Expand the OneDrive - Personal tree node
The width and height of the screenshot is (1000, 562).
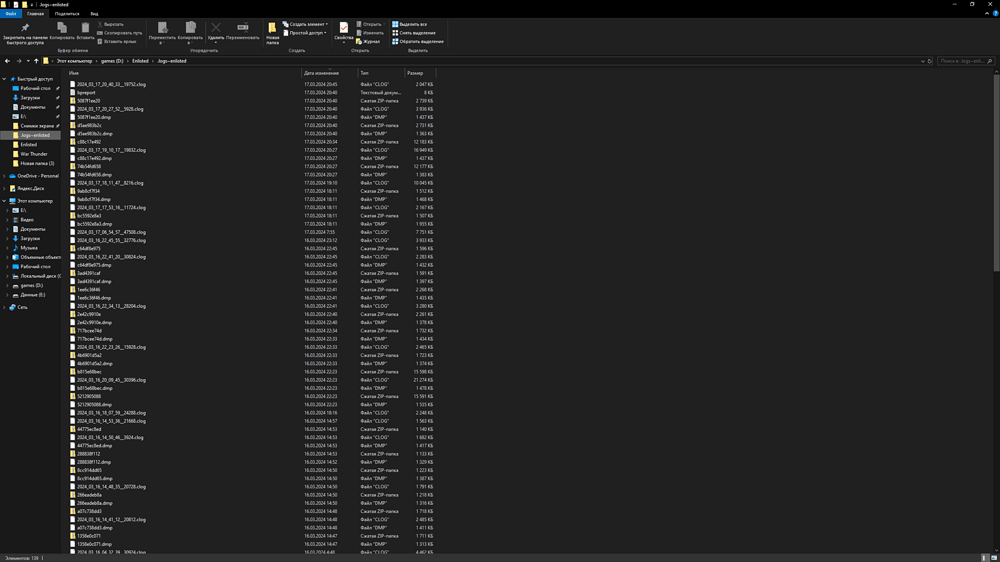click(x=5, y=176)
